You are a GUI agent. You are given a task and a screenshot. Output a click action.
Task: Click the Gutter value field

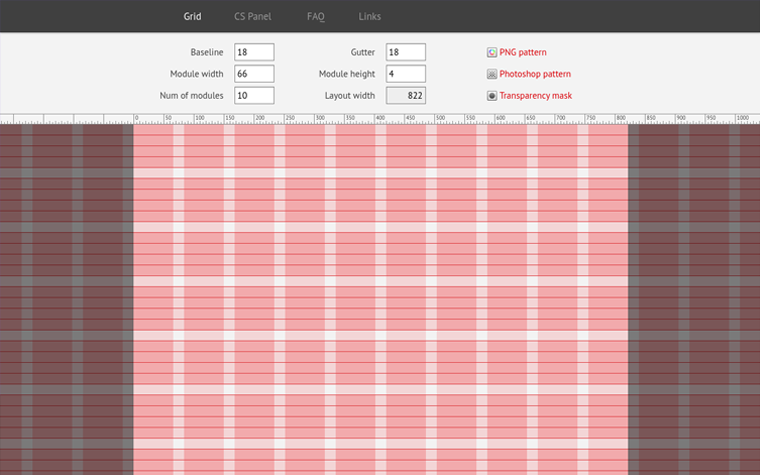click(x=406, y=52)
